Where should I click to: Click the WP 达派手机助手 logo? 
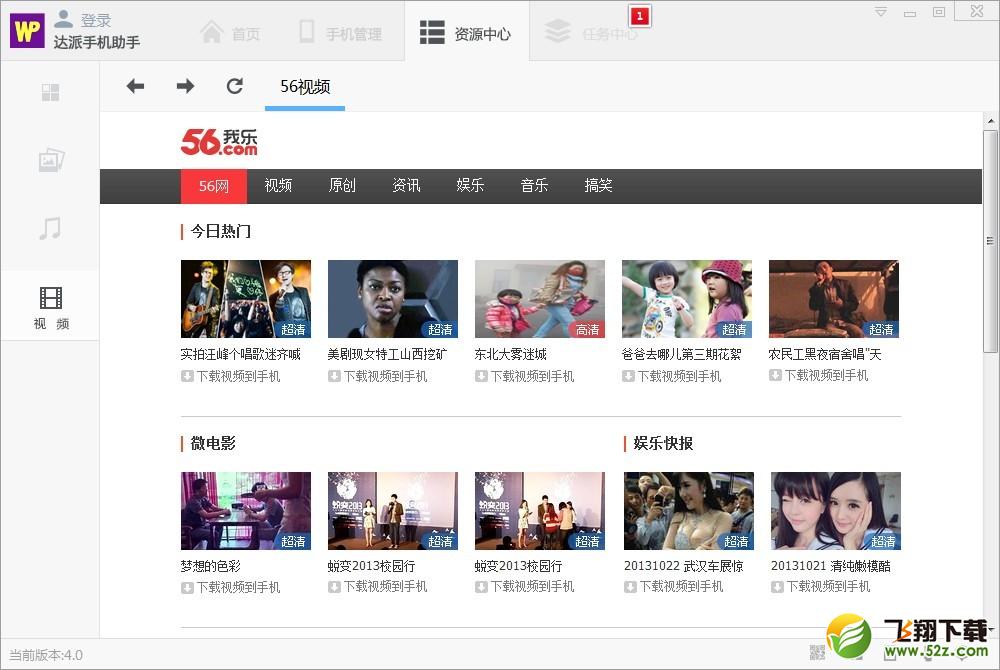[x=27, y=31]
